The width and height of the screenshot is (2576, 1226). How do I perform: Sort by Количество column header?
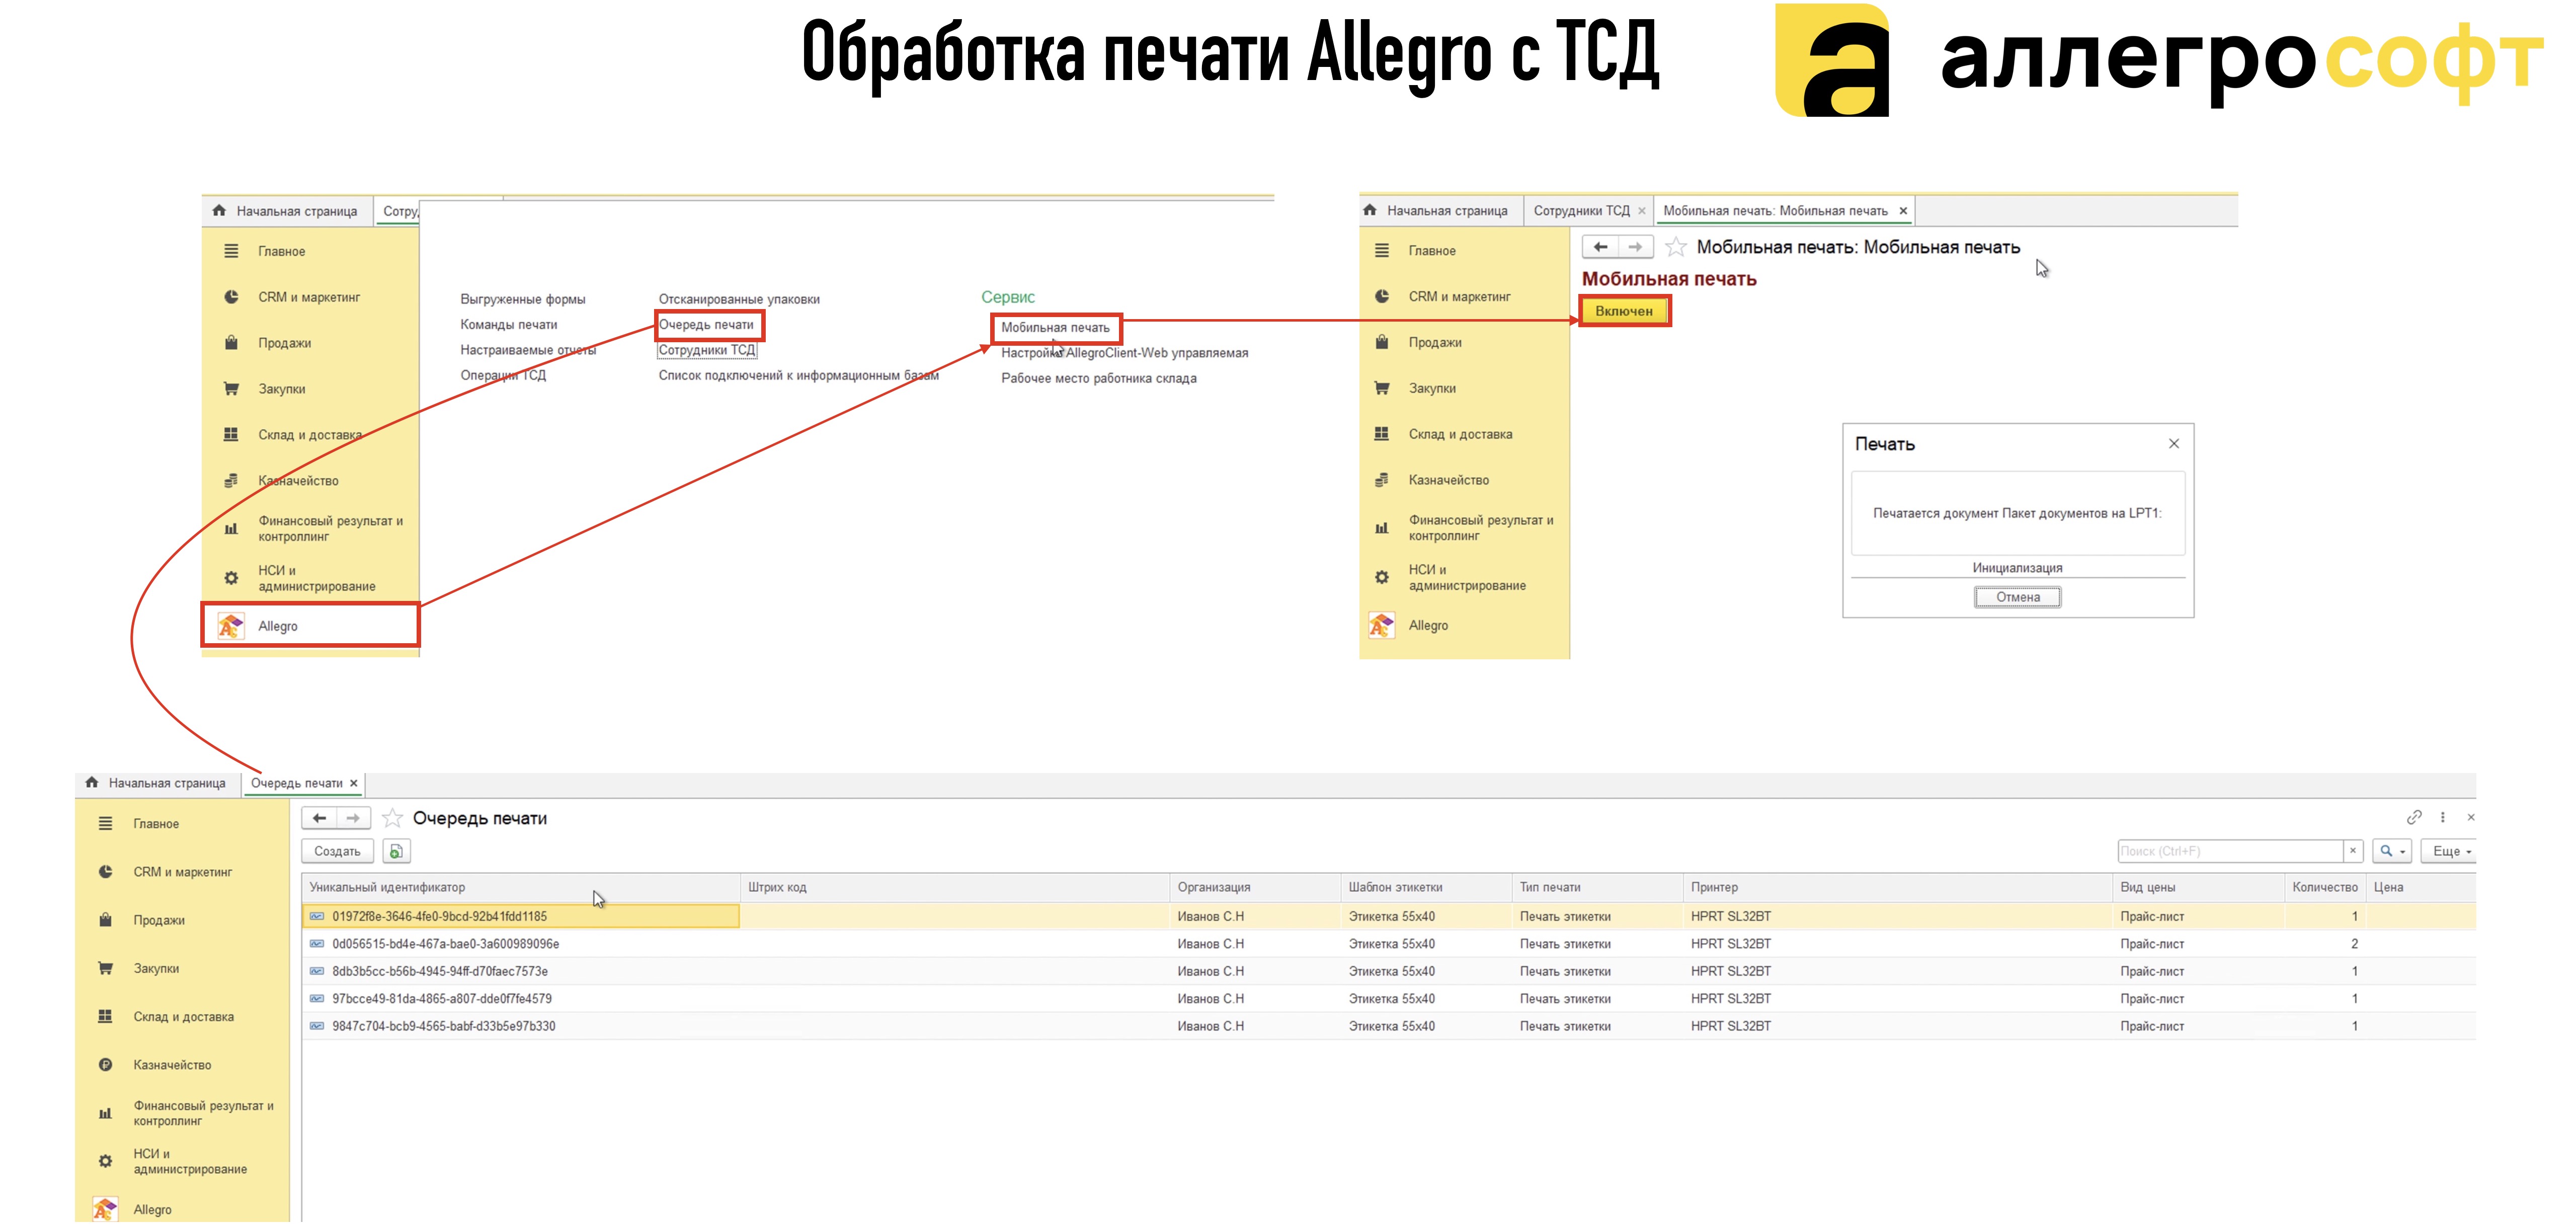pos(2324,887)
